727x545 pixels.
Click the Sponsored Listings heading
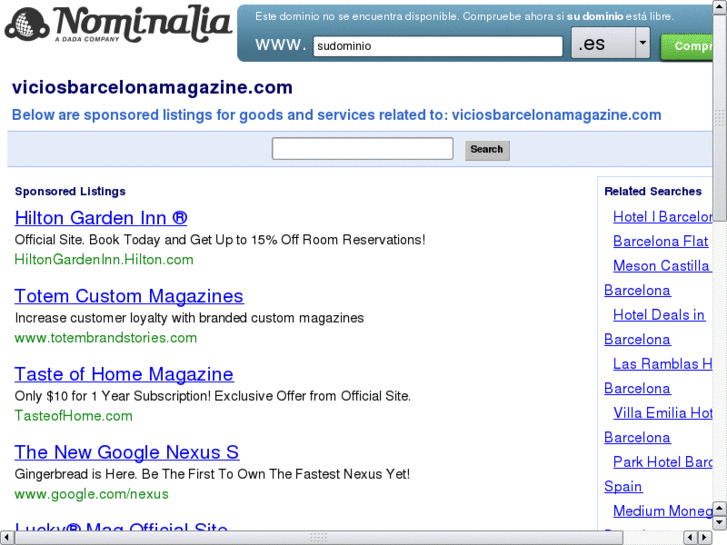[x=70, y=191]
